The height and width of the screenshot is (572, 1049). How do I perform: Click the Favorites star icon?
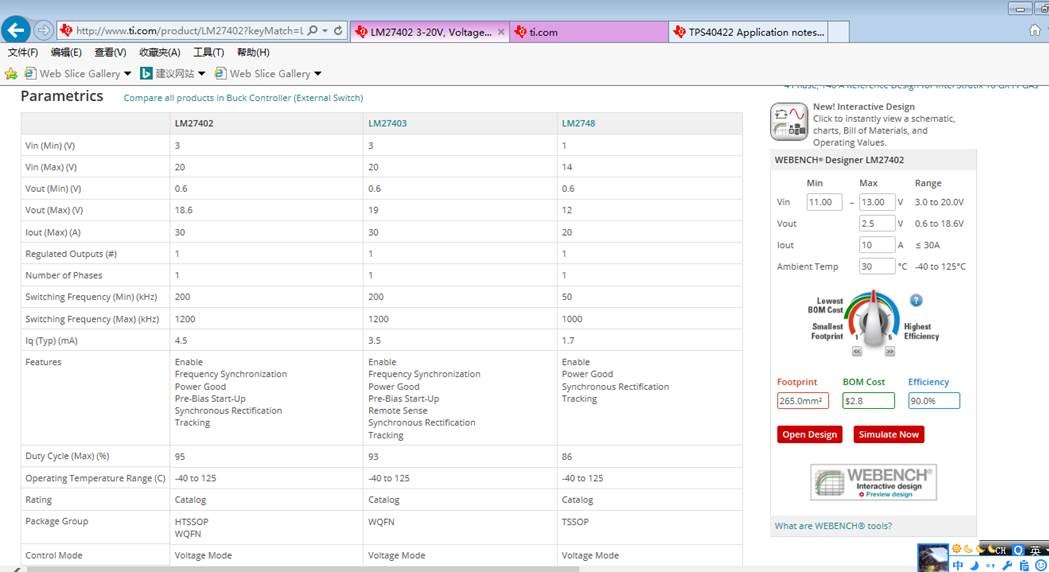tap(11, 74)
